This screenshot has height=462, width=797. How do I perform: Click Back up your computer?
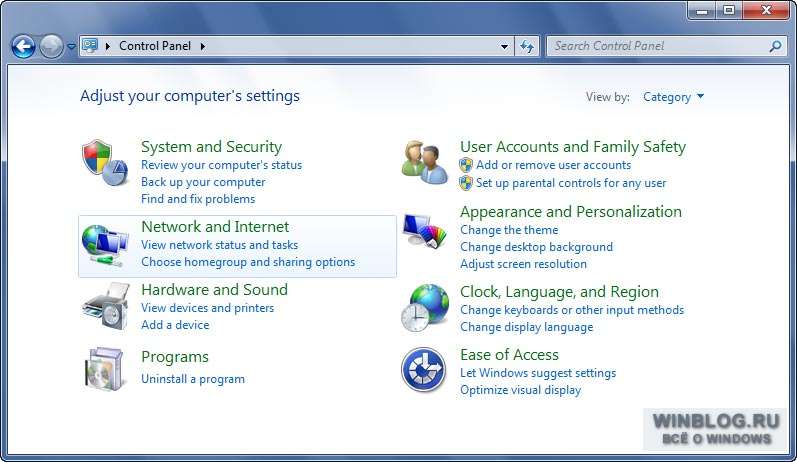click(x=203, y=182)
